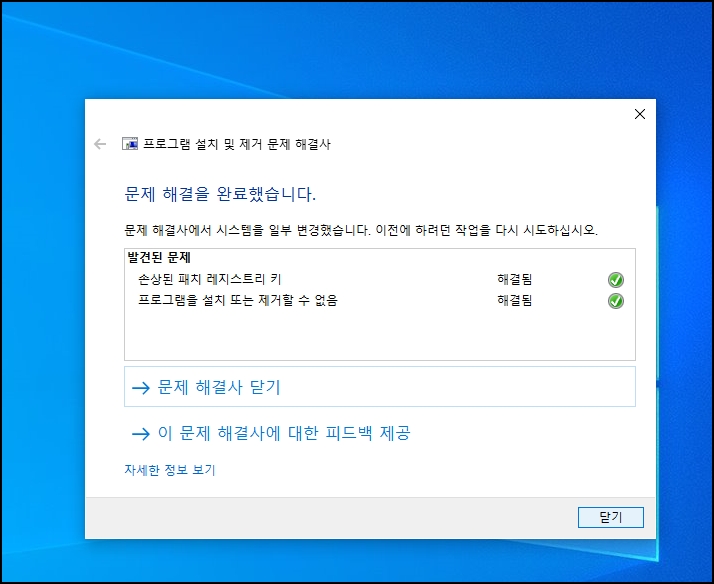Click green checkmark for 프로그램을 설치 또는 제거할 수 없음
The image size is (714, 584).
(x=616, y=301)
